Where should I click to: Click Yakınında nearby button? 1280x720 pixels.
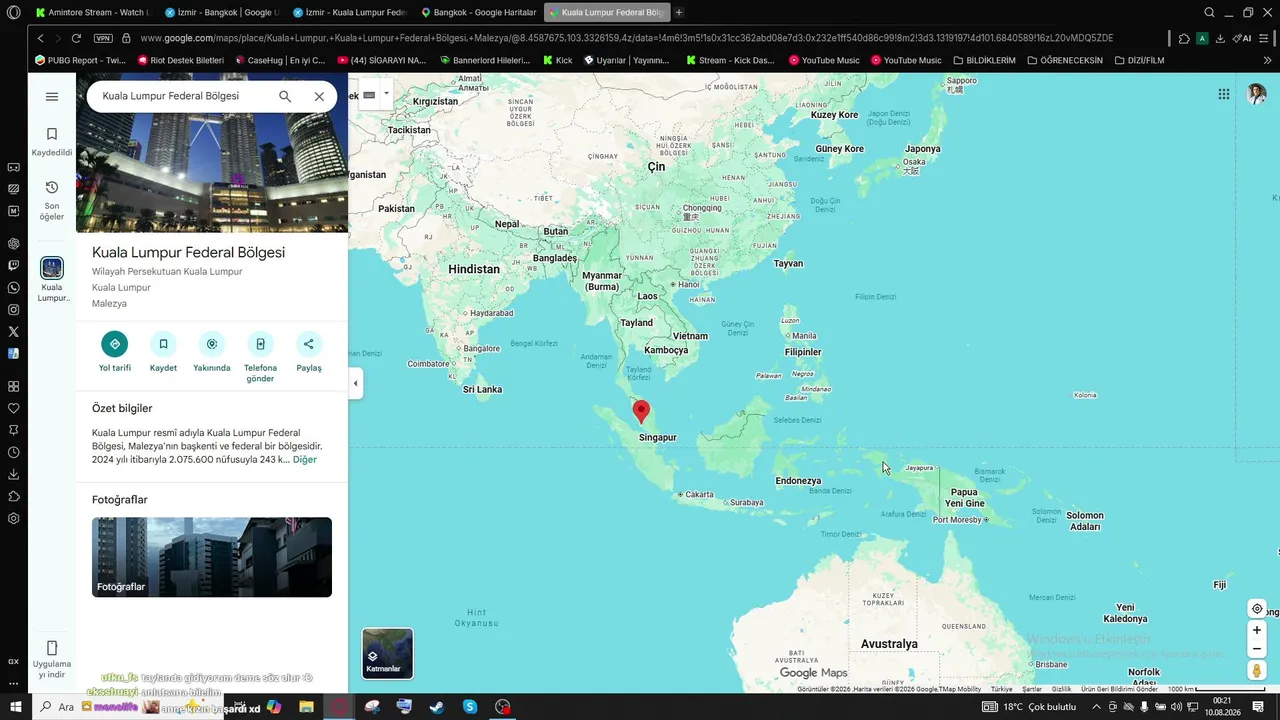(x=212, y=351)
